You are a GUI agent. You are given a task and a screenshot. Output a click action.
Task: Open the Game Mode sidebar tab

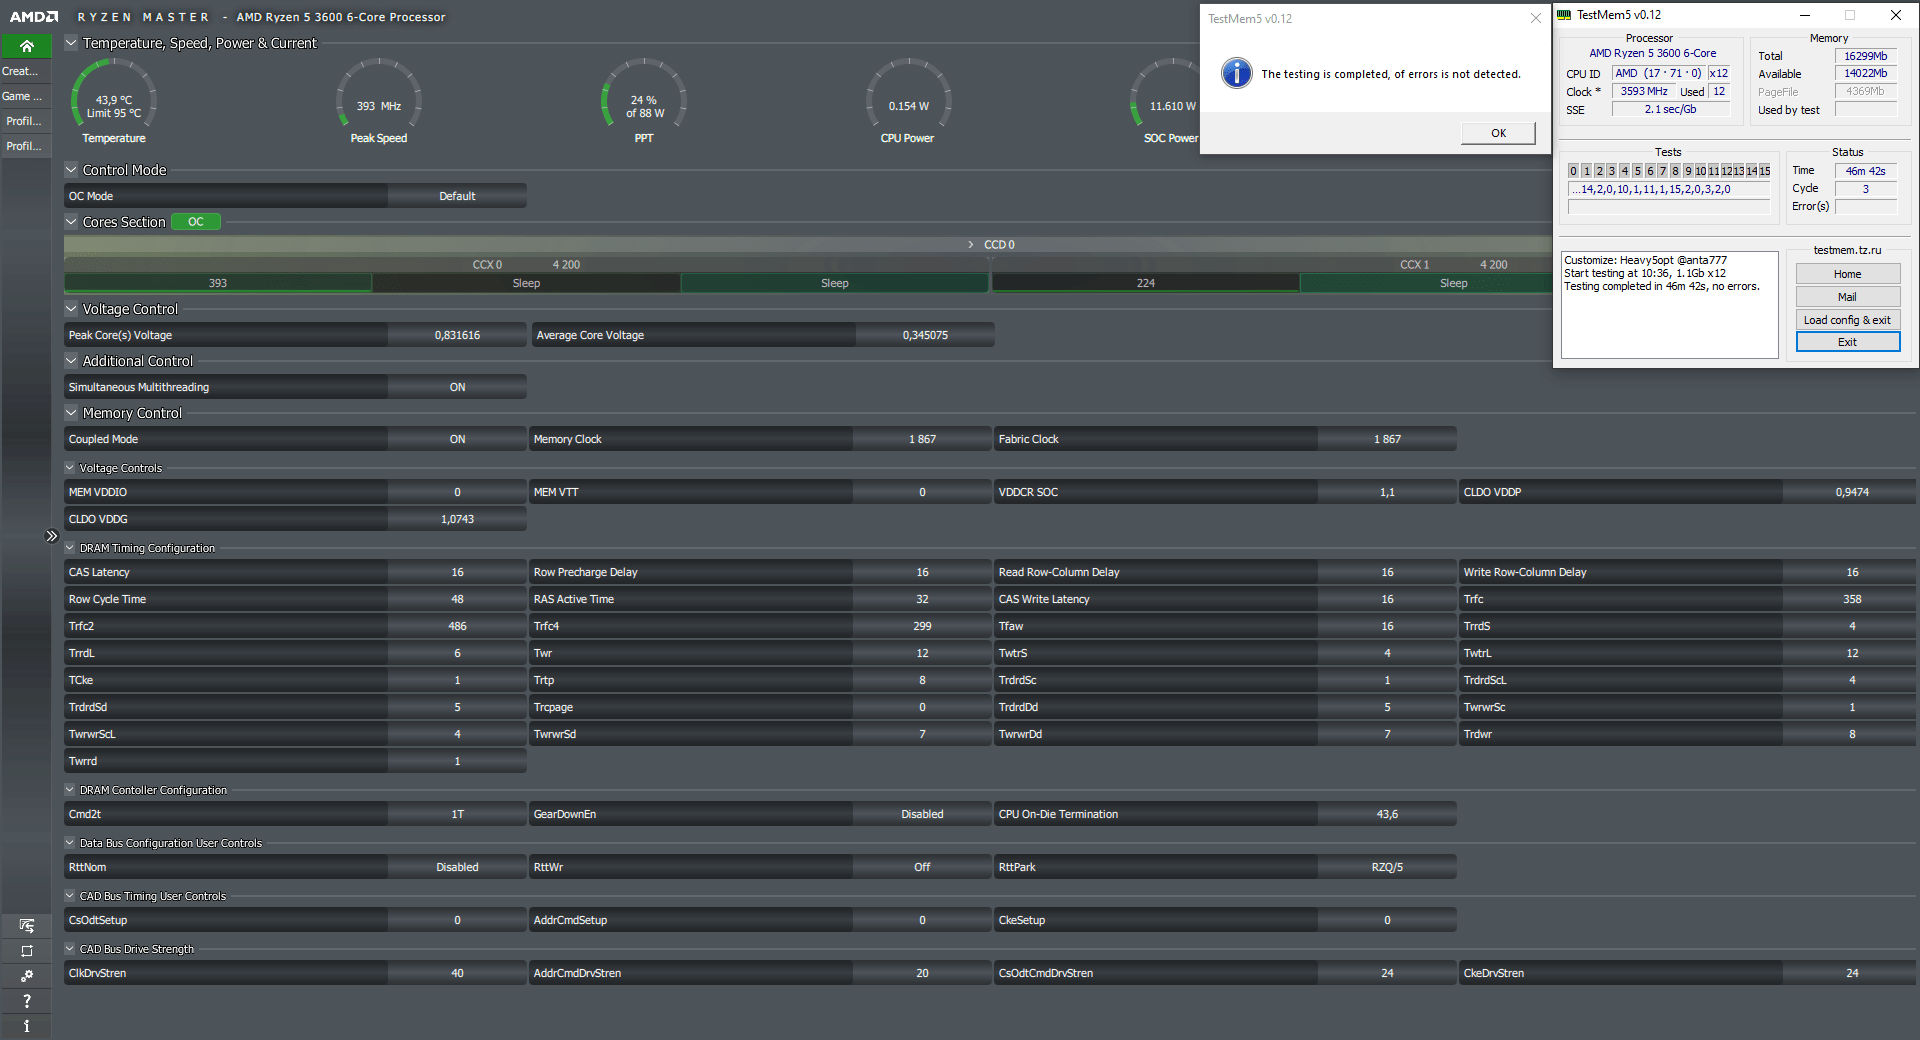click(x=21, y=96)
